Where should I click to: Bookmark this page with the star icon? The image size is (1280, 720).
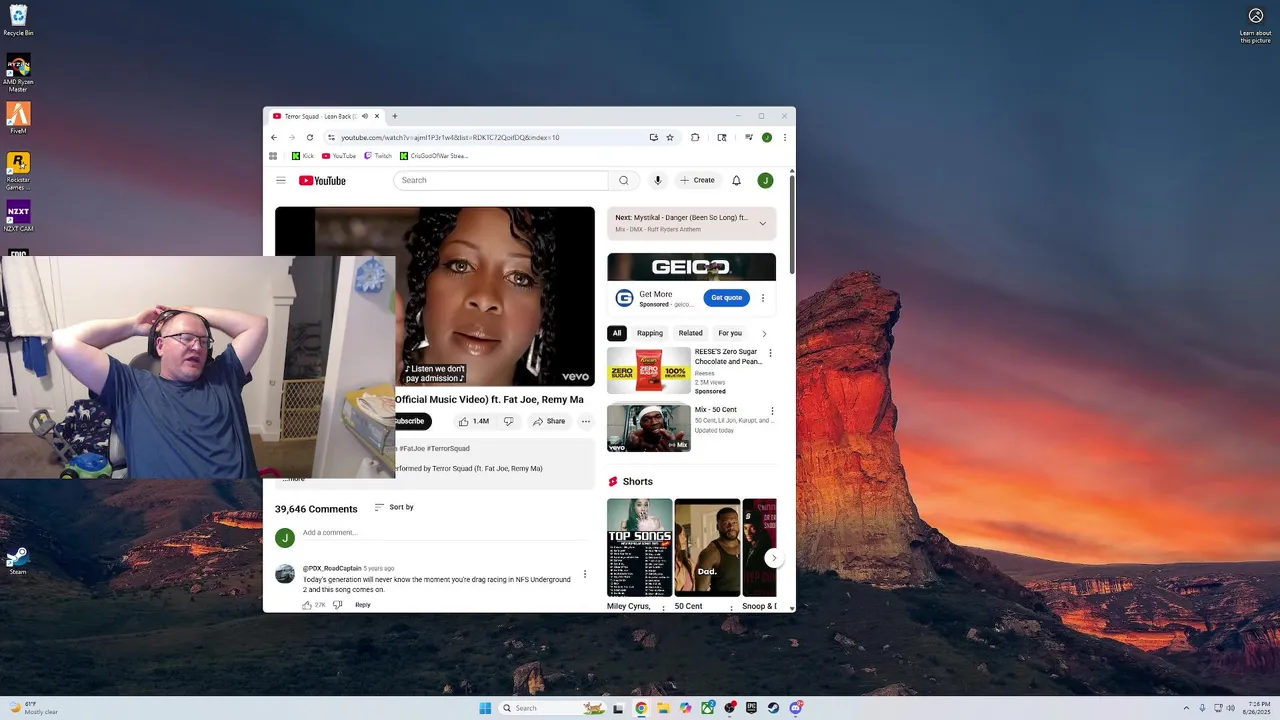pos(670,138)
